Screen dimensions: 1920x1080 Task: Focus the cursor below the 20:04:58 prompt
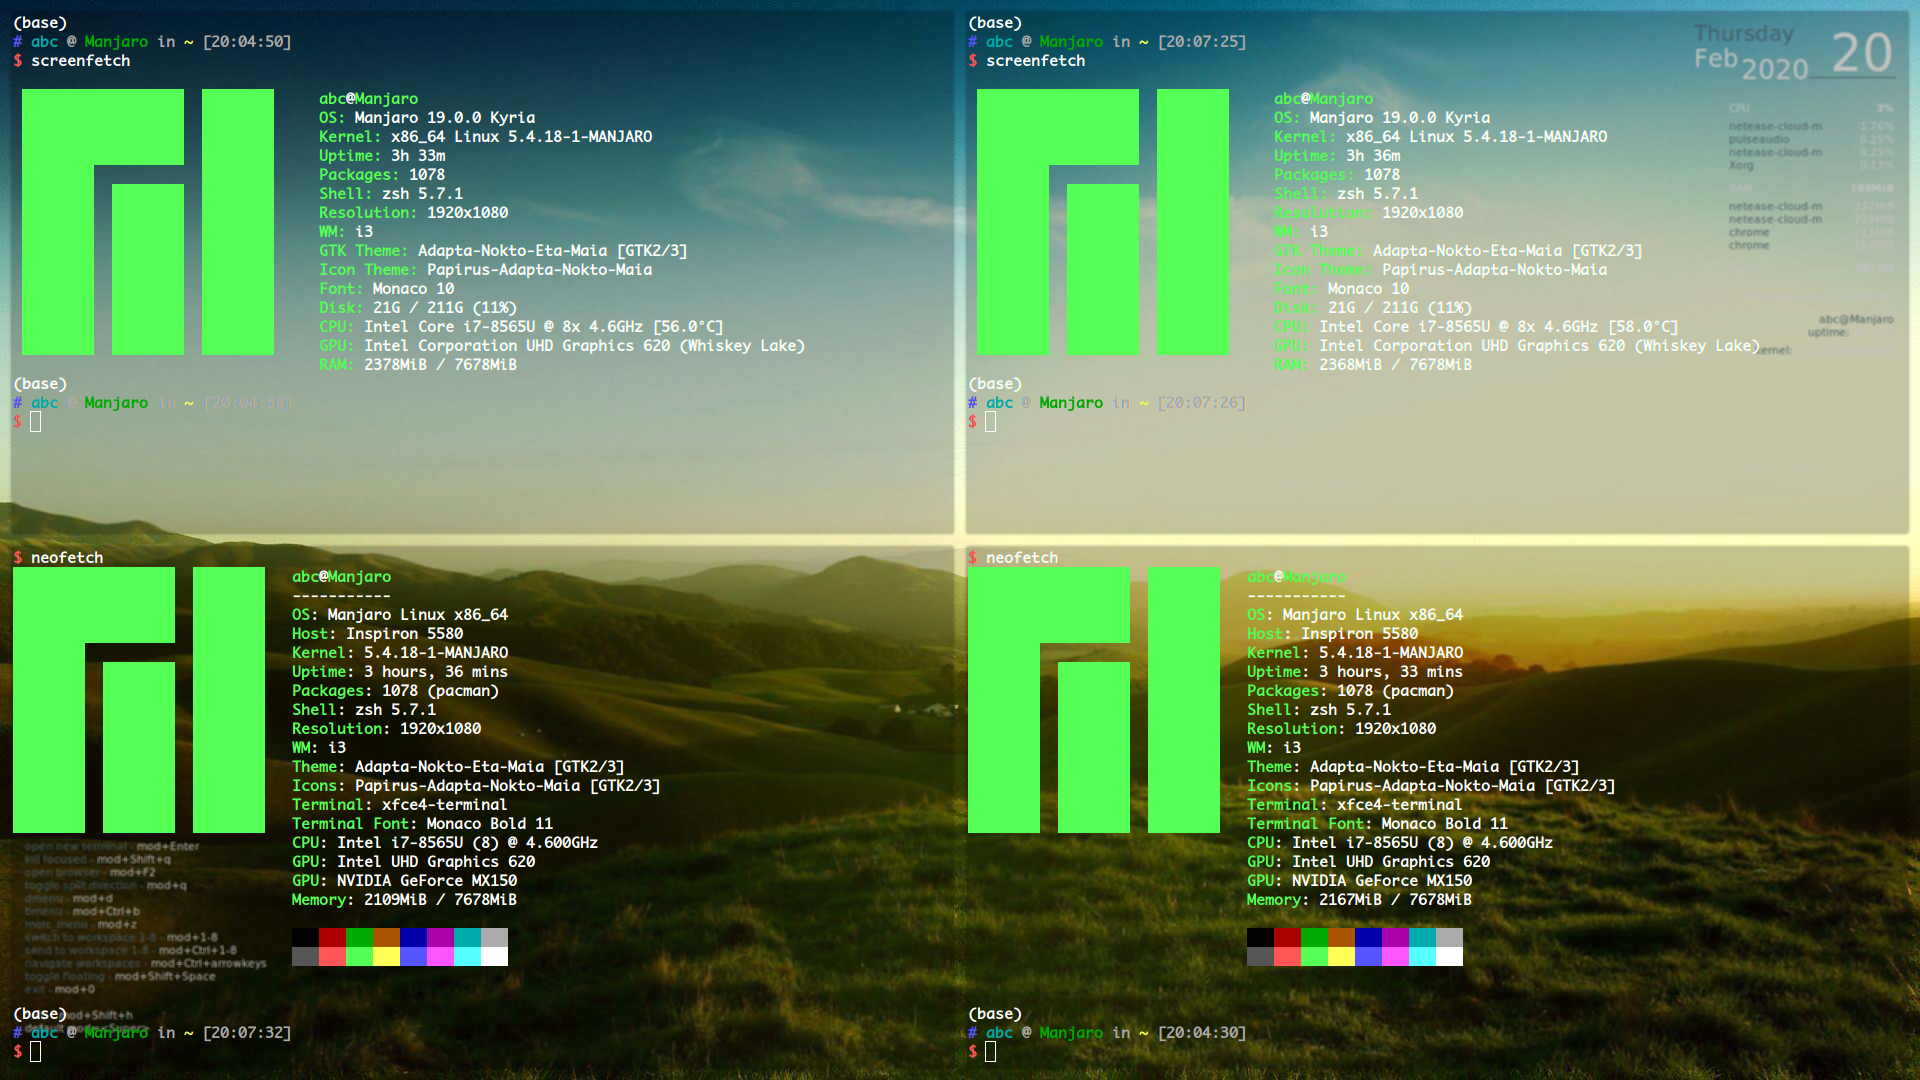pyautogui.click(x=36, y=422)
